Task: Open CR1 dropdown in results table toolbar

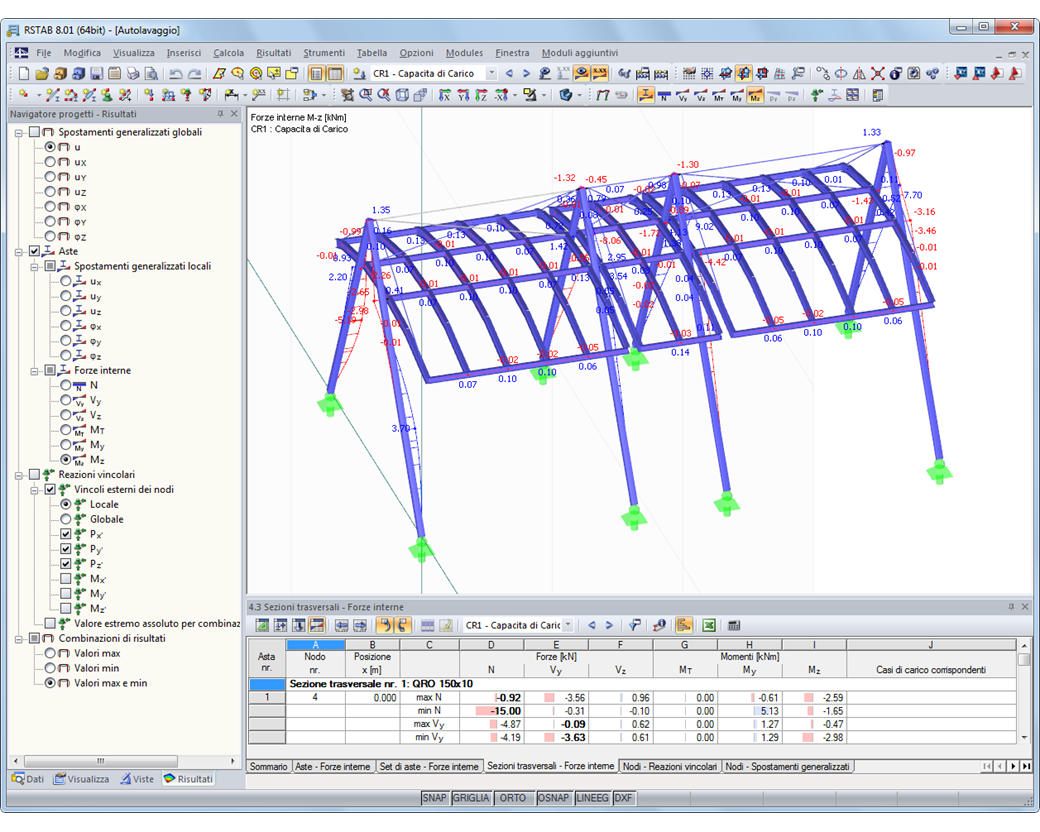Action: tap(568, 625)
